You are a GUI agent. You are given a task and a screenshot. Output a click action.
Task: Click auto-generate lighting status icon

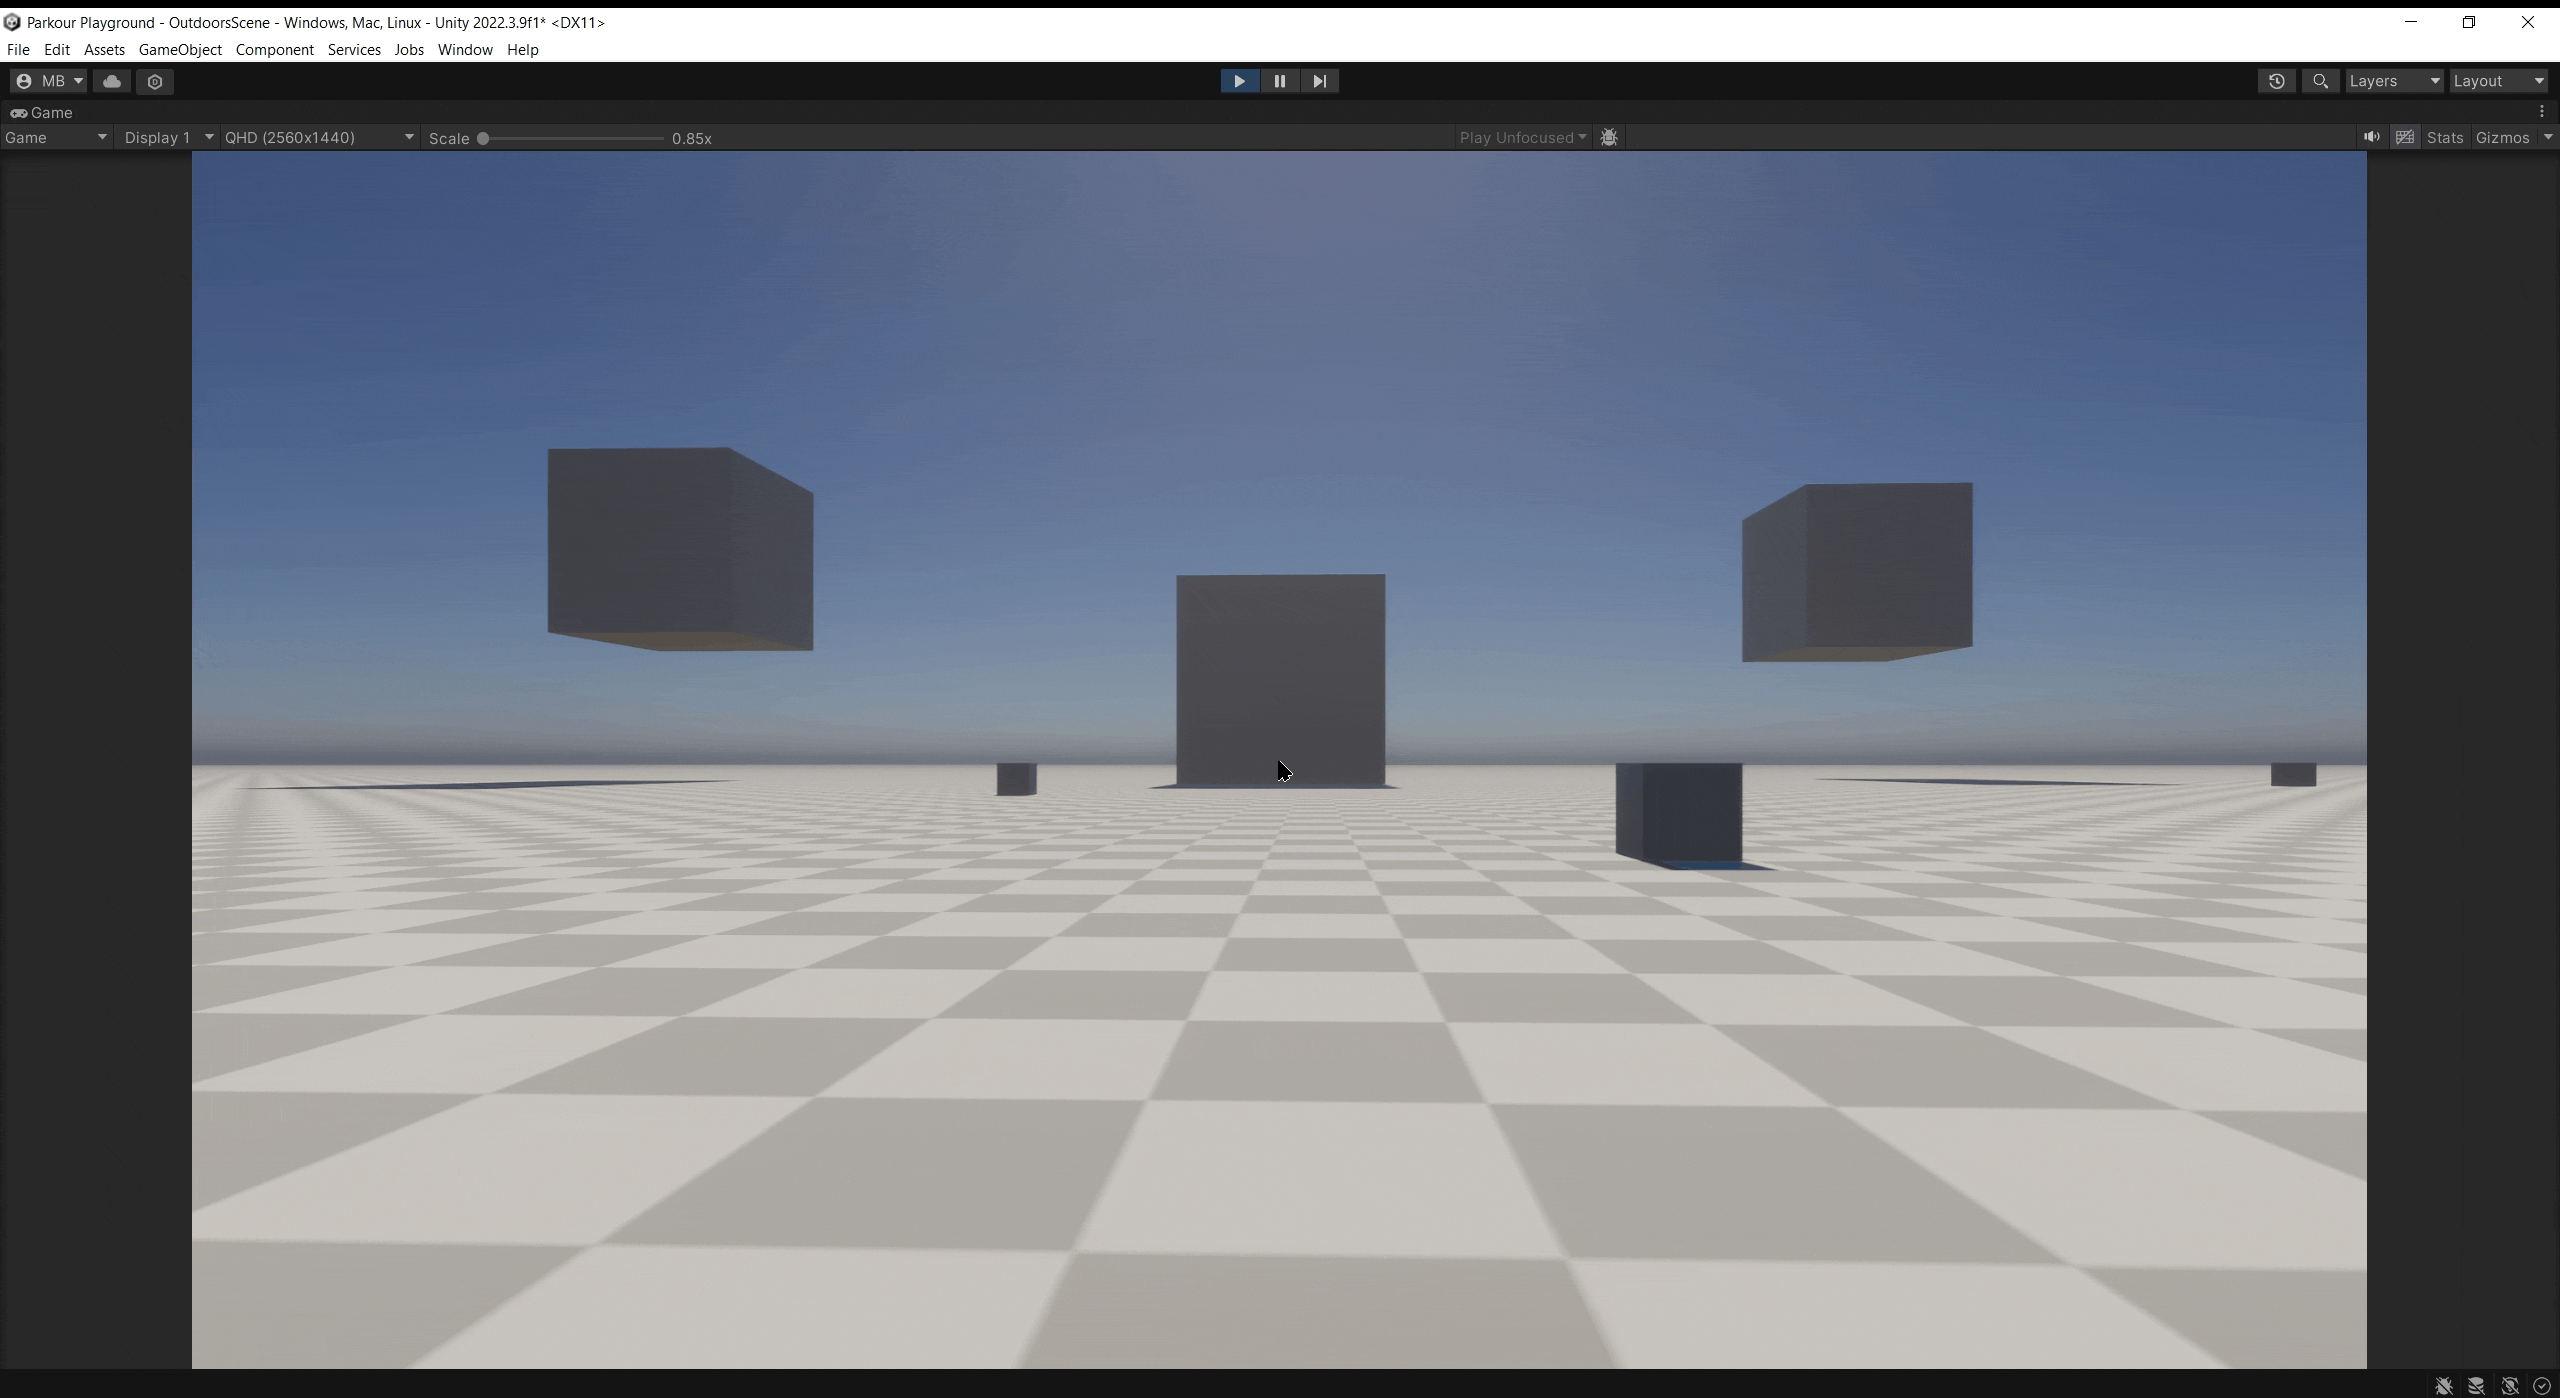[x=2509, y=1386]
